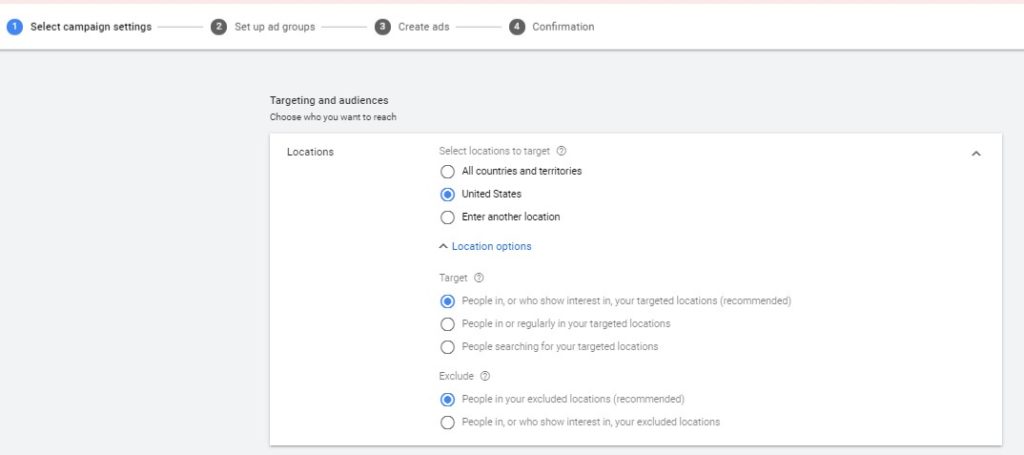Select People in your excluded locations (recommended)
The image size is (1024, 455).
(x=447, y=400)
